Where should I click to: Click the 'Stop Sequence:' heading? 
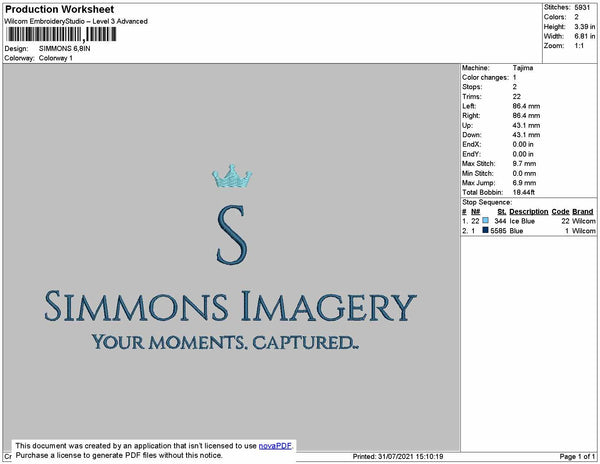coord(487,202)
